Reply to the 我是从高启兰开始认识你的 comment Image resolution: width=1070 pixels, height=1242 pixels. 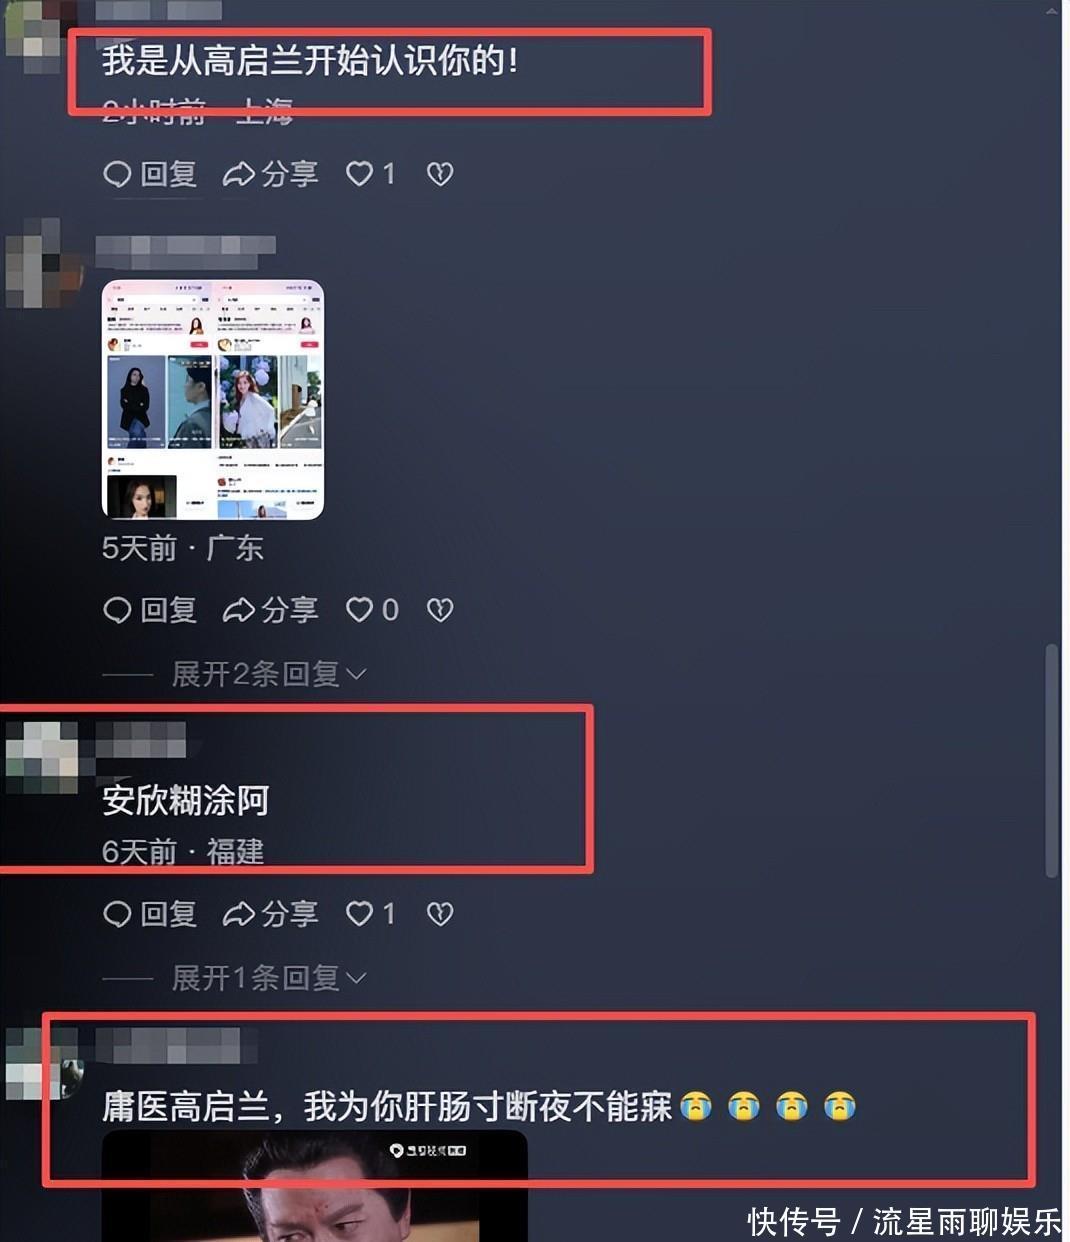(x=150, y=174)
